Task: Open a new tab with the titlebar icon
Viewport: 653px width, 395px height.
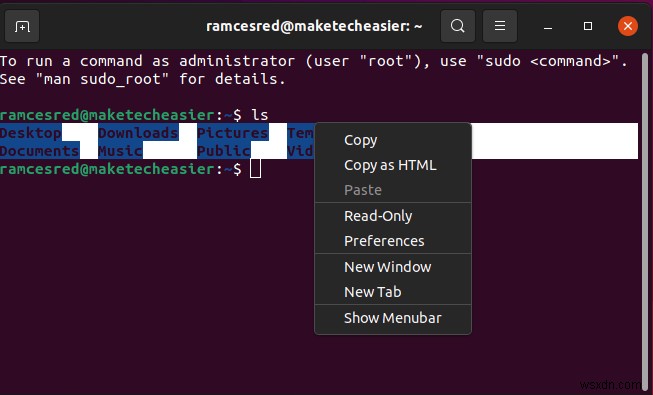Action: [22, 26]
